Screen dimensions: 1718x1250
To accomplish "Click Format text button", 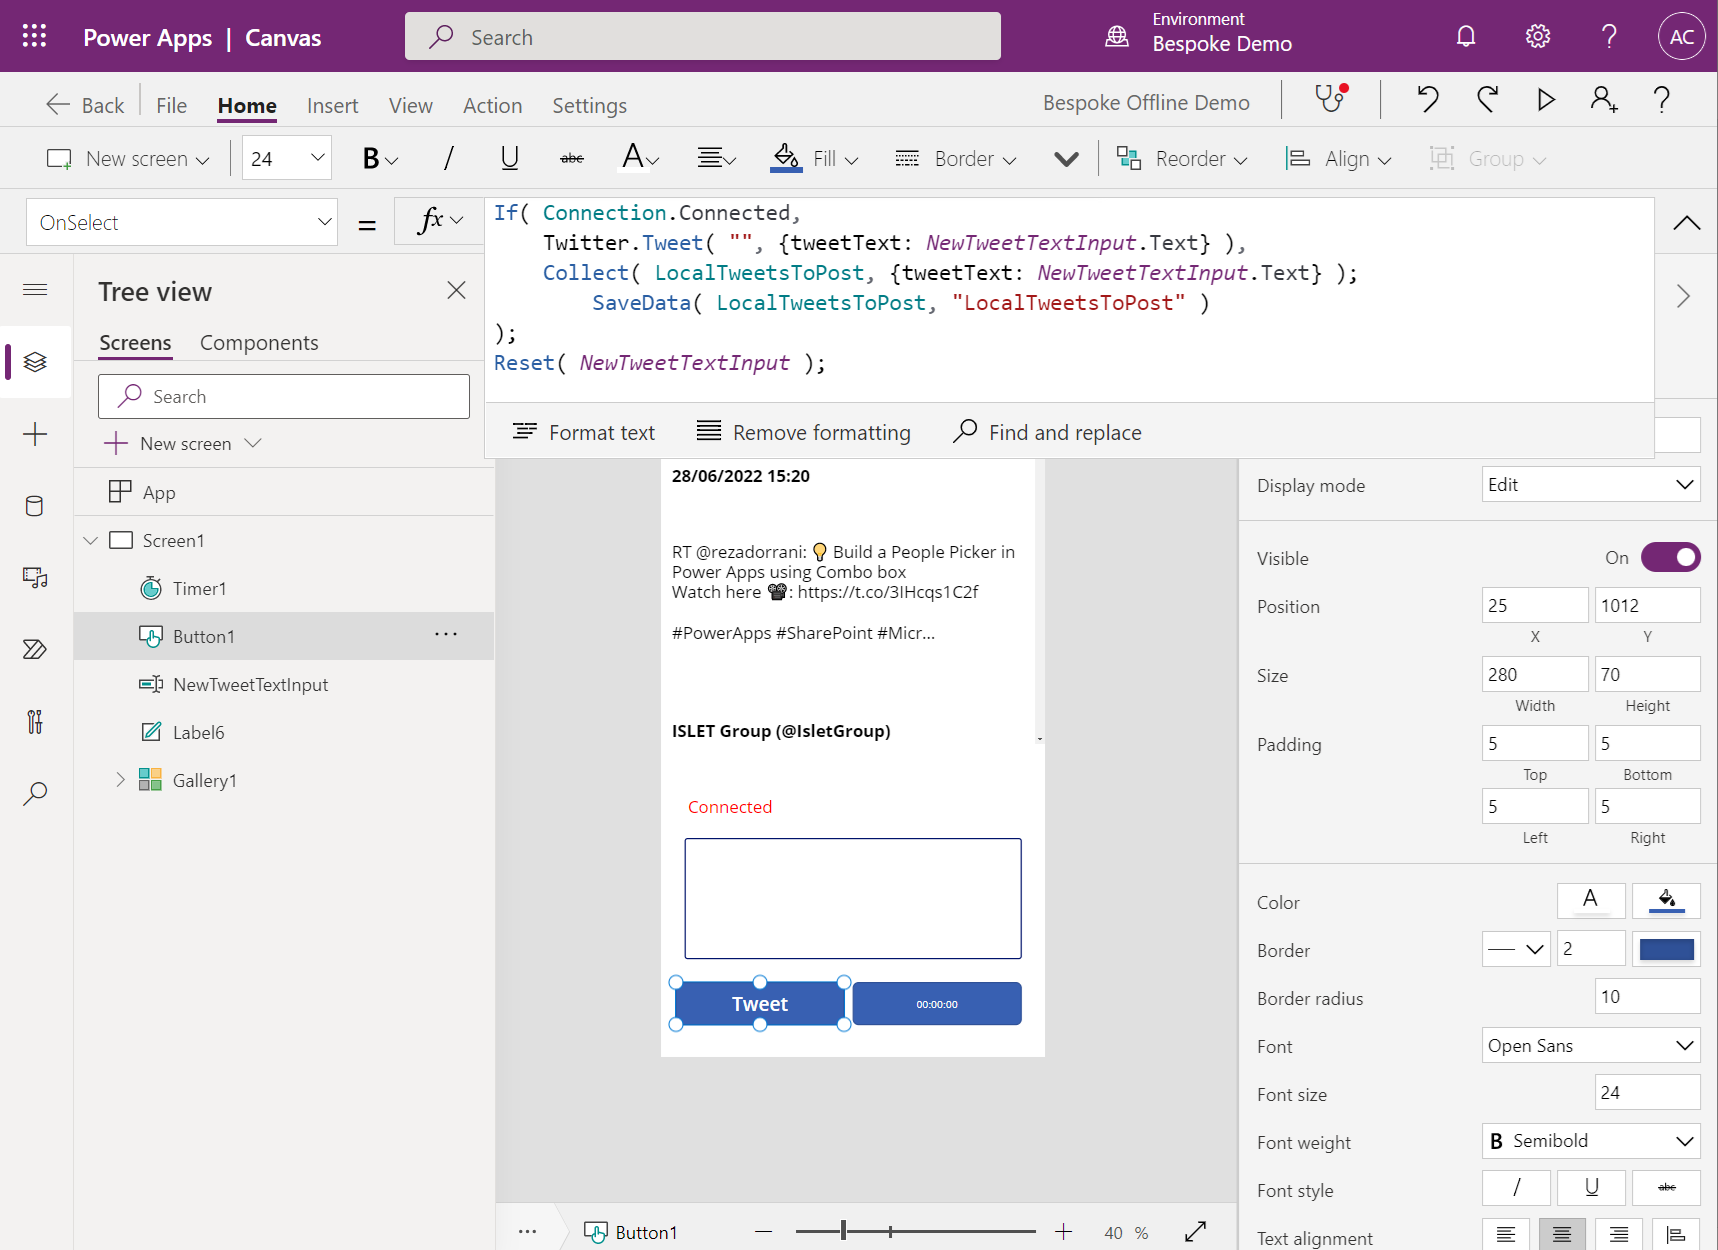I will click(584, 432).
